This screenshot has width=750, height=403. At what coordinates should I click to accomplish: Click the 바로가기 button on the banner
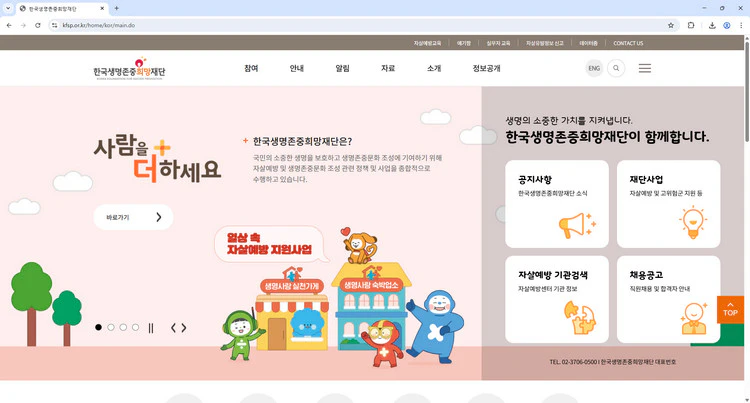point(133,218)
